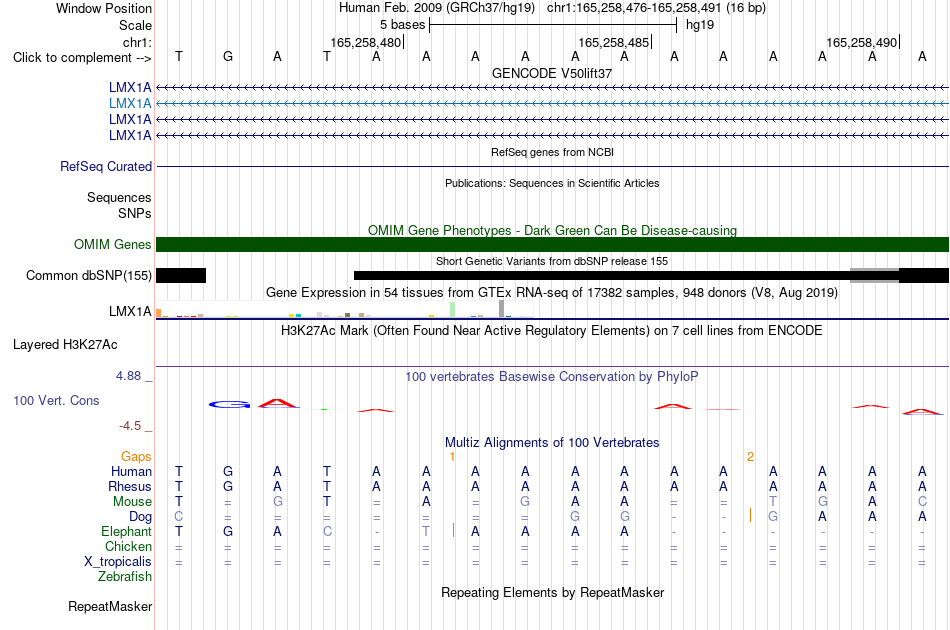Open 'Multiz Alignments of 100 Vertebrates' title
The height and width of the screenshot is (630, 950).
[x=552, y=443]
